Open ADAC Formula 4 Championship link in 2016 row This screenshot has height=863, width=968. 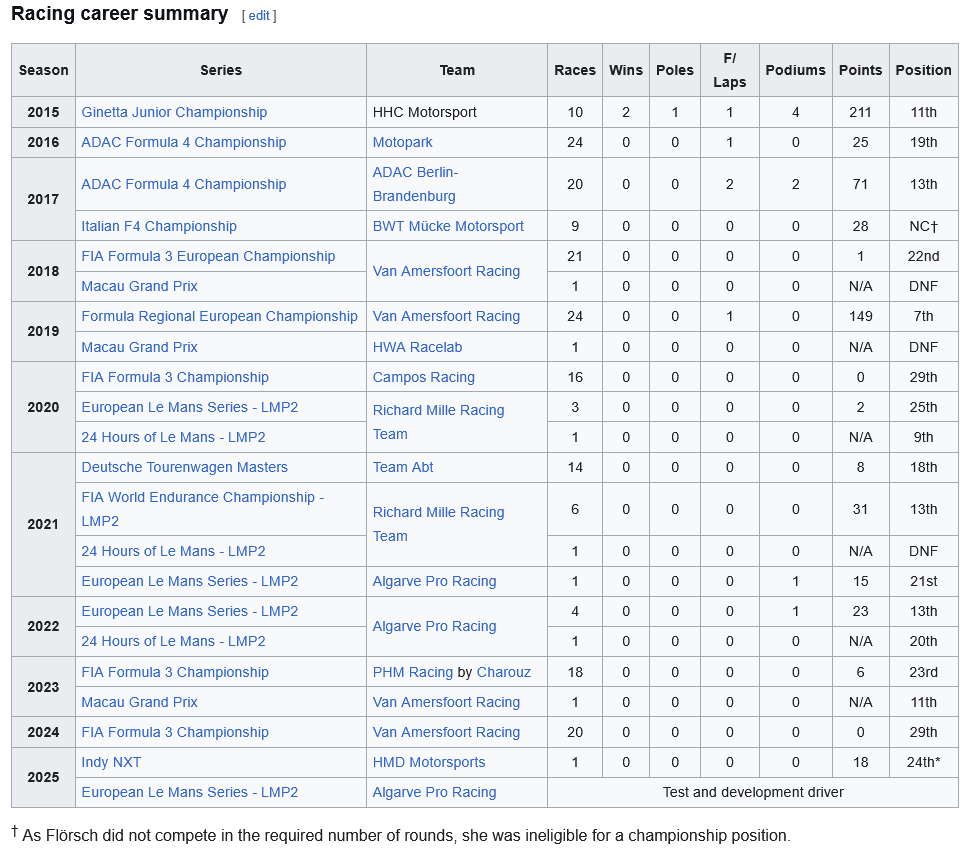pyautogui.click(x=183, y=143)
